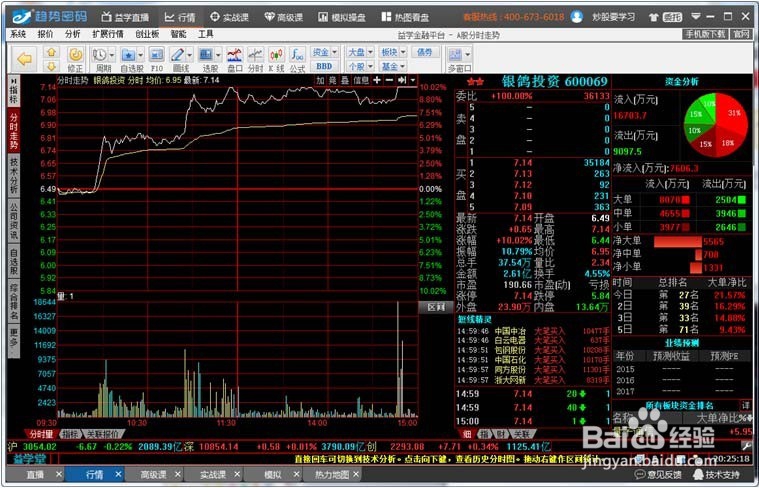Open the 系统 menu
The width and height of the screenshot is (759, 488).
(18, 34)
